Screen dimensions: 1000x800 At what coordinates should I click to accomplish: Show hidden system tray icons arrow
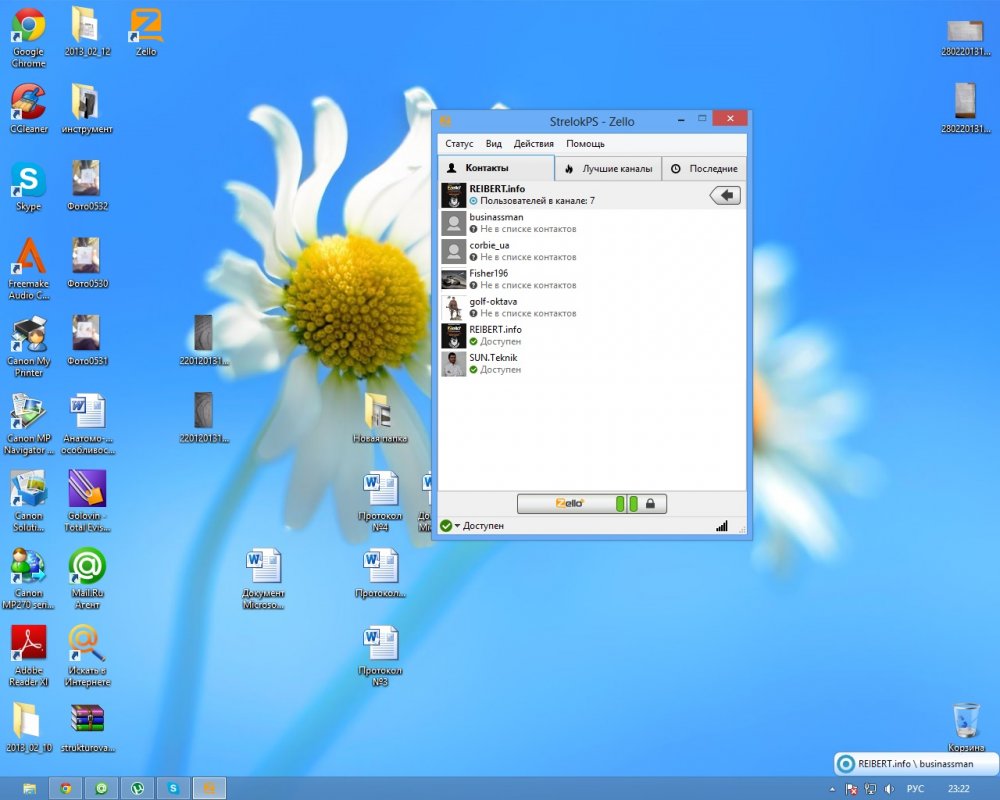[x=831, y=788]
